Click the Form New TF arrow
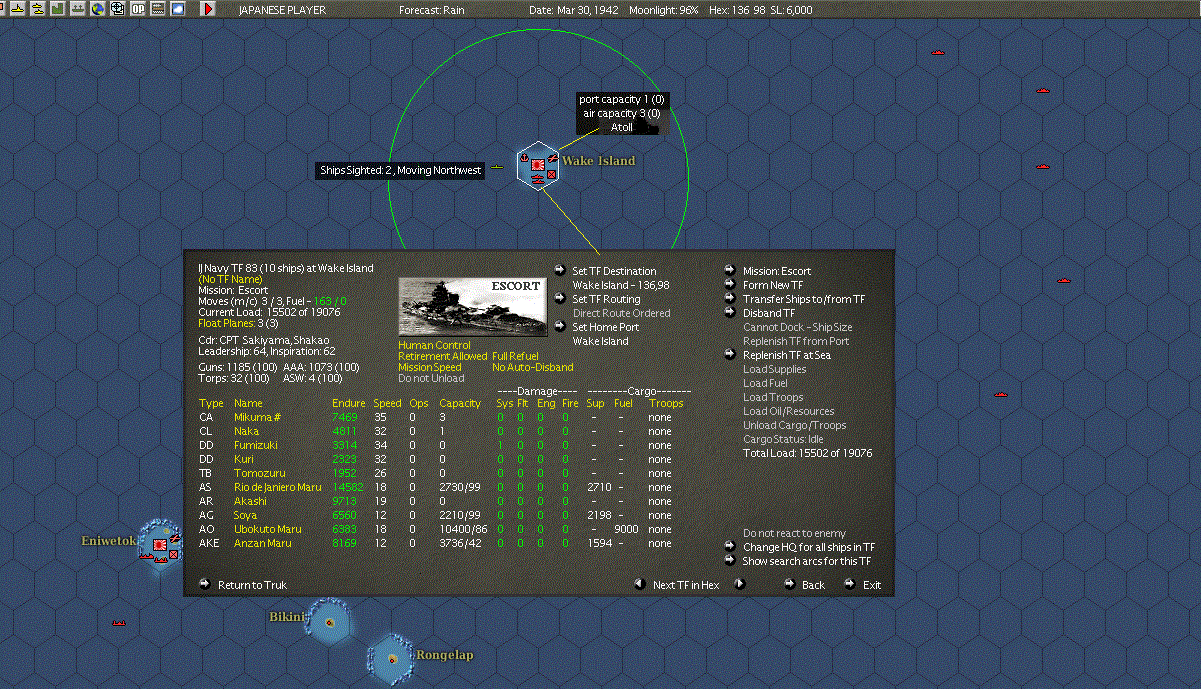 (731, 285)
